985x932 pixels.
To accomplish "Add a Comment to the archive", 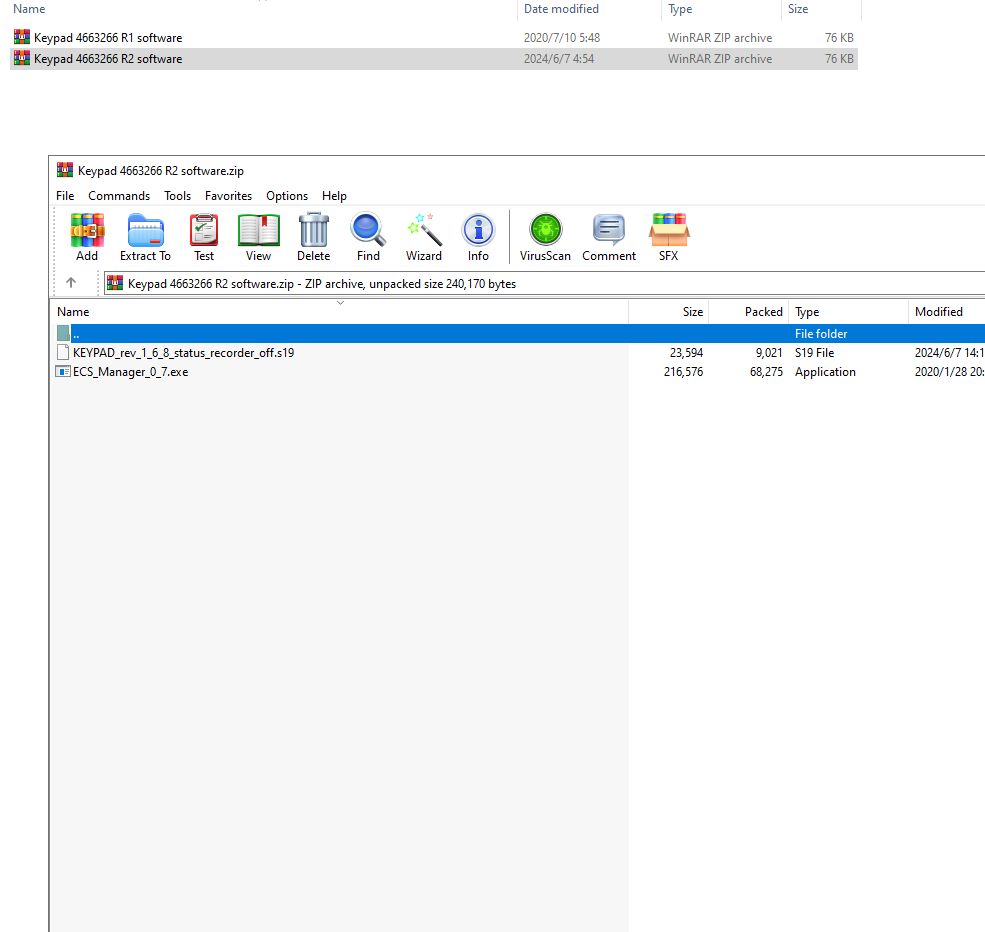I will [x=609, y=230].
